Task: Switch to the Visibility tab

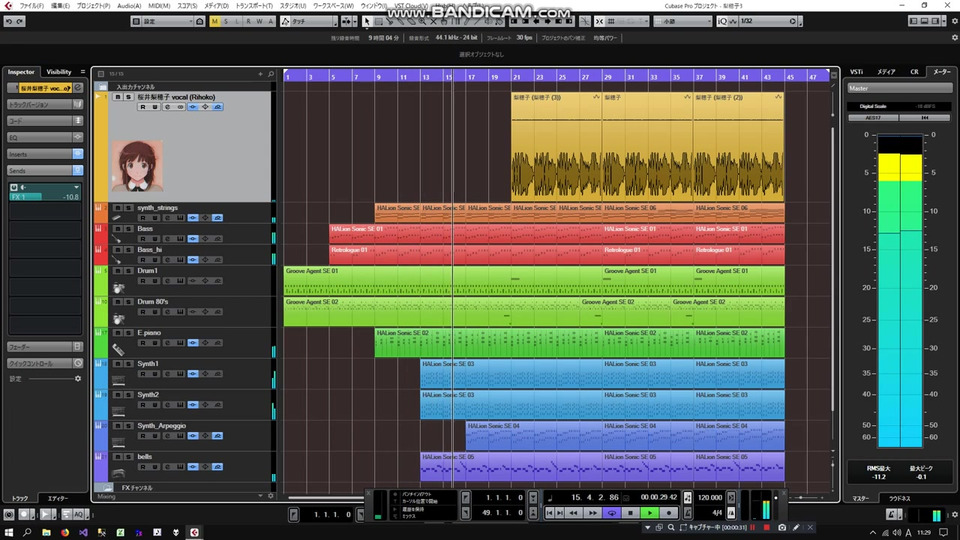Action: pyautogui.click(x=59, y=72)
